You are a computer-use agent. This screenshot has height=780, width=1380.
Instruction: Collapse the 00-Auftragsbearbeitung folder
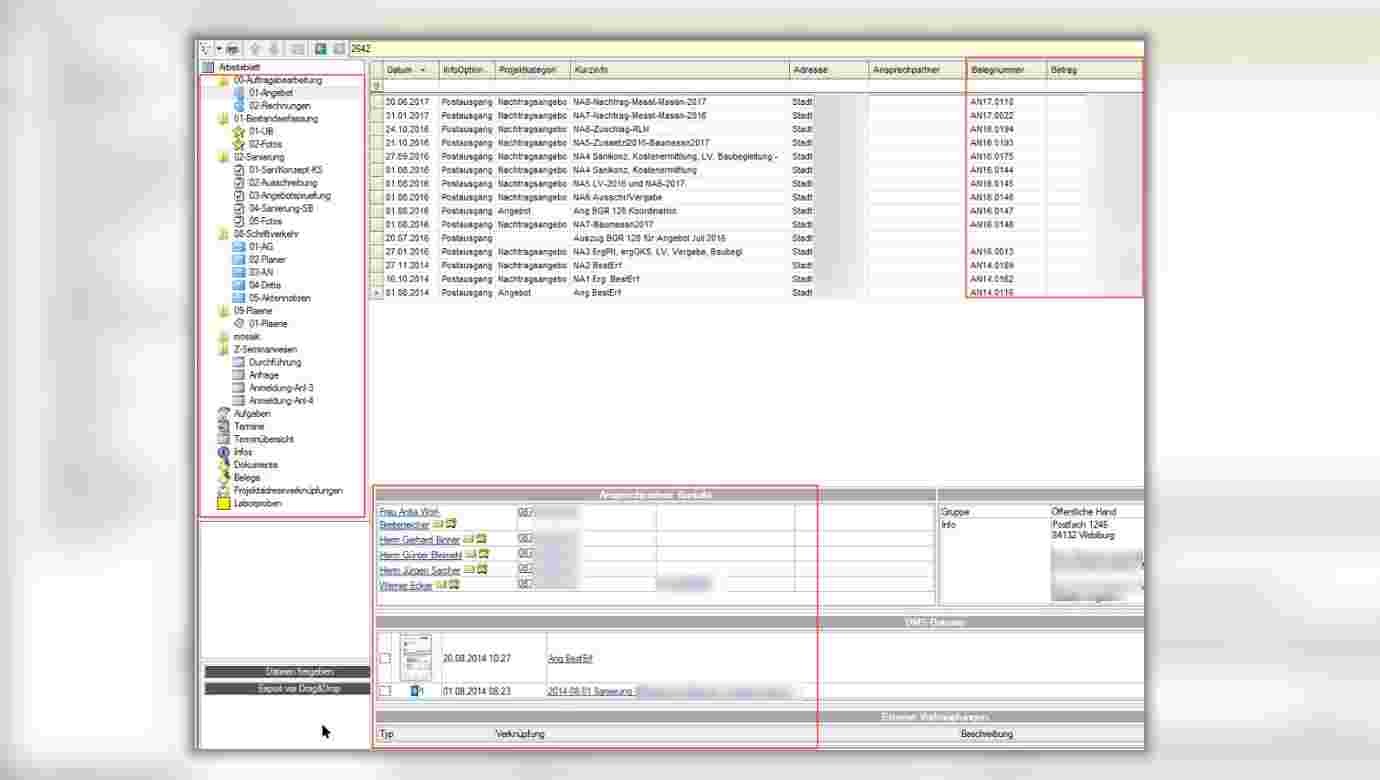tap(224, 80)
